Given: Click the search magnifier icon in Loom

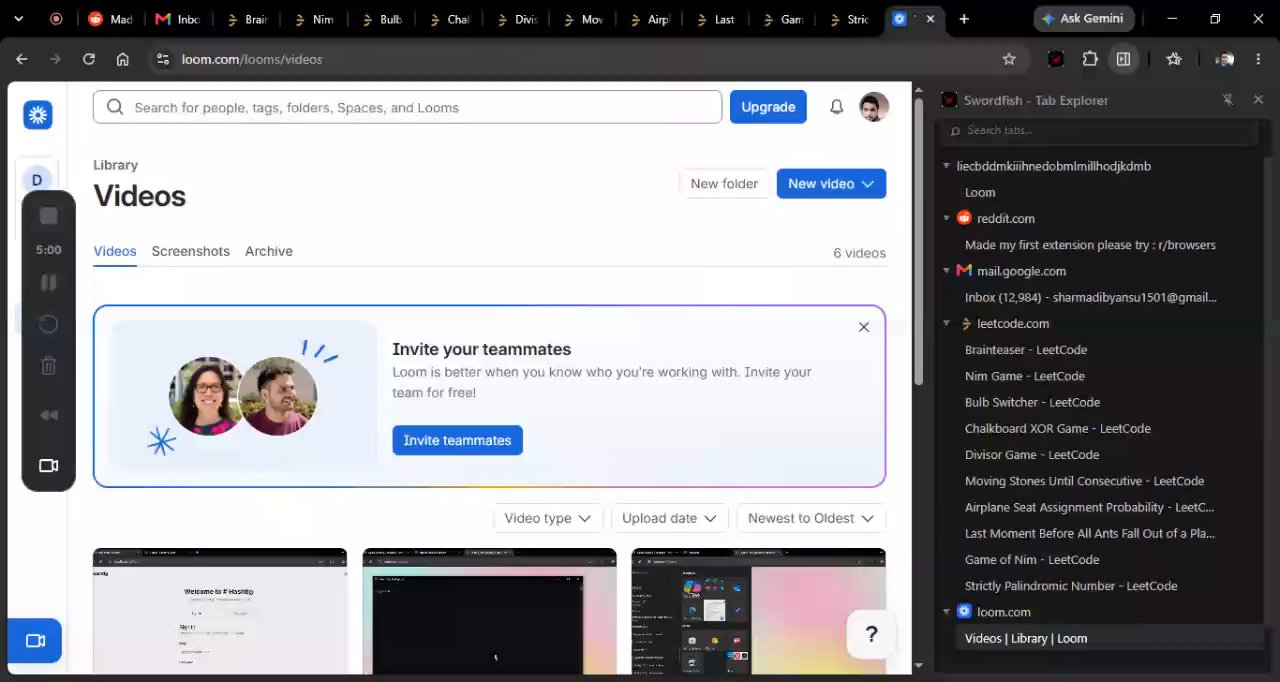Looking at the screenshot, I should pyautogui.click(x=115, y=107).
